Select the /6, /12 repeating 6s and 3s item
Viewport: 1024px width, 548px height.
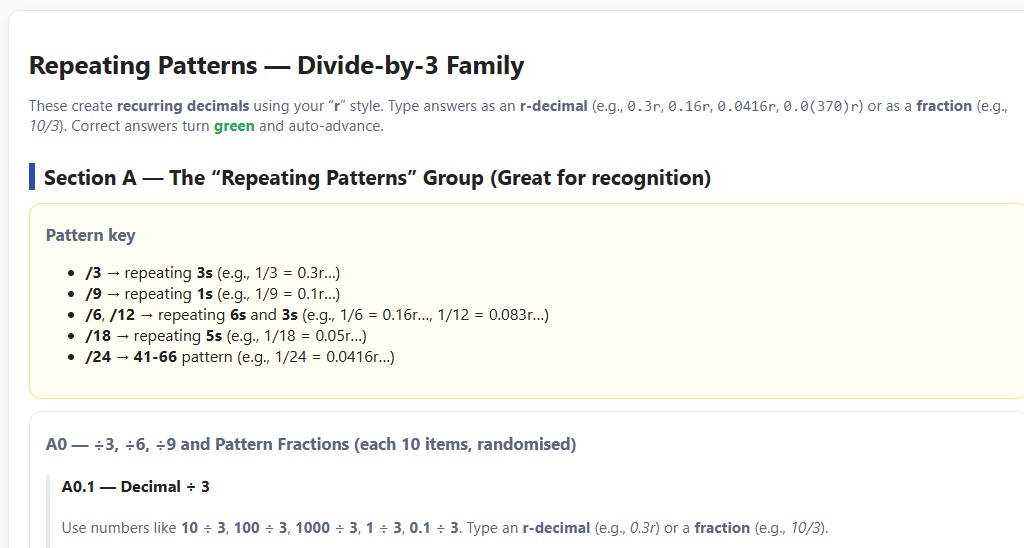click(317, 315)
